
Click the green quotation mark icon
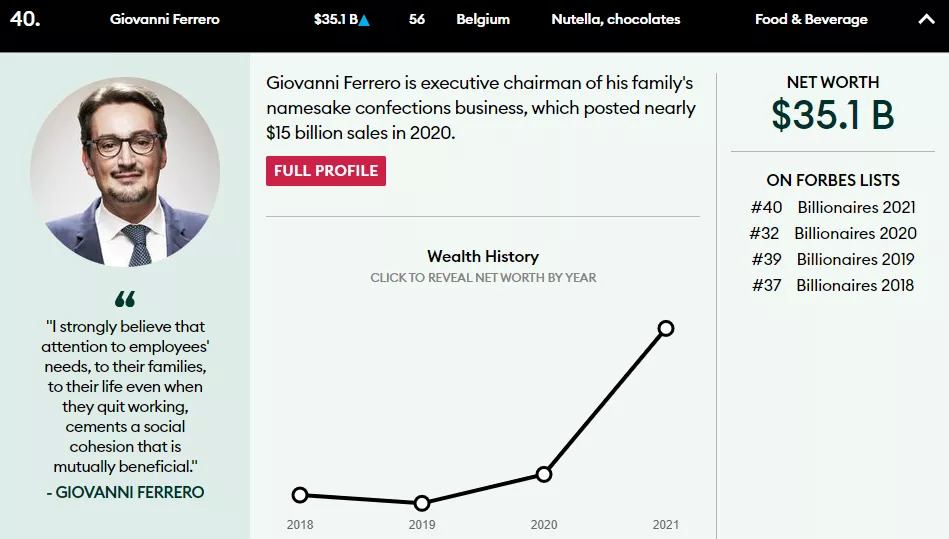[125, 299]
